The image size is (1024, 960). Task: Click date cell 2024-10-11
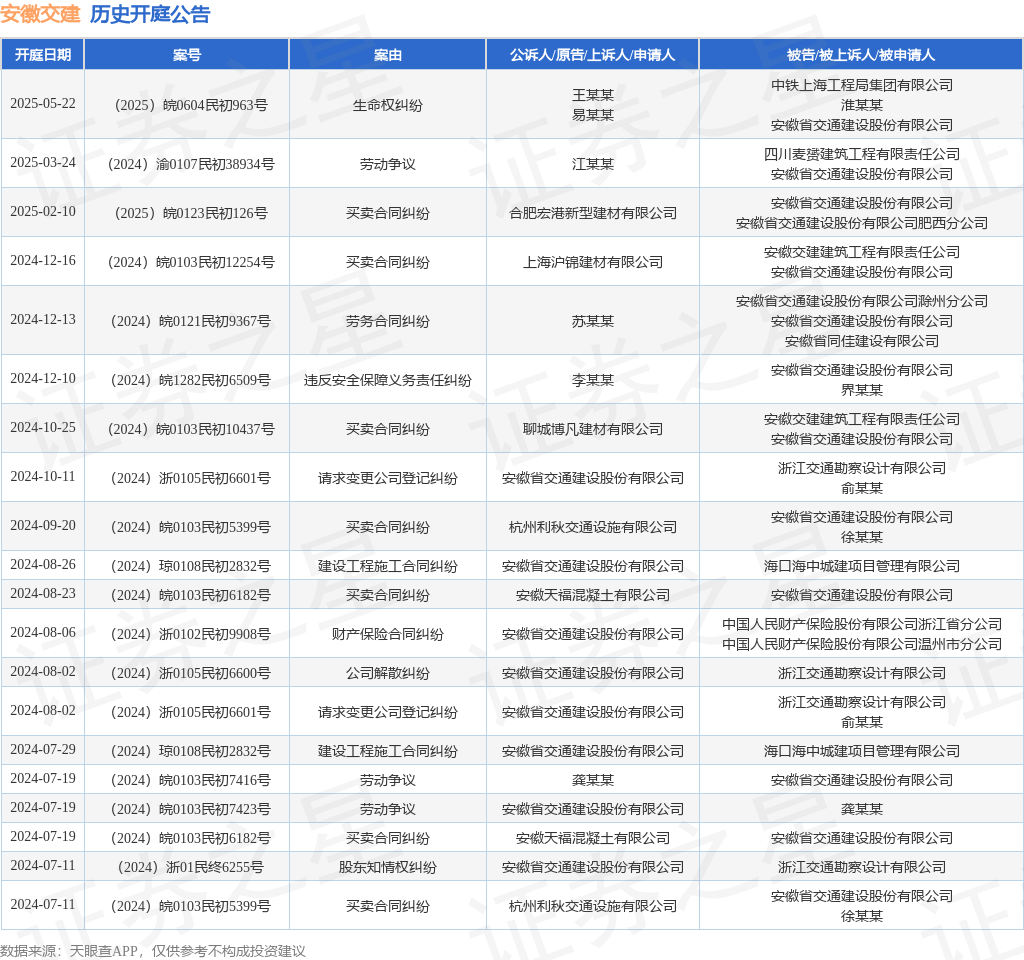pos(42,477)
